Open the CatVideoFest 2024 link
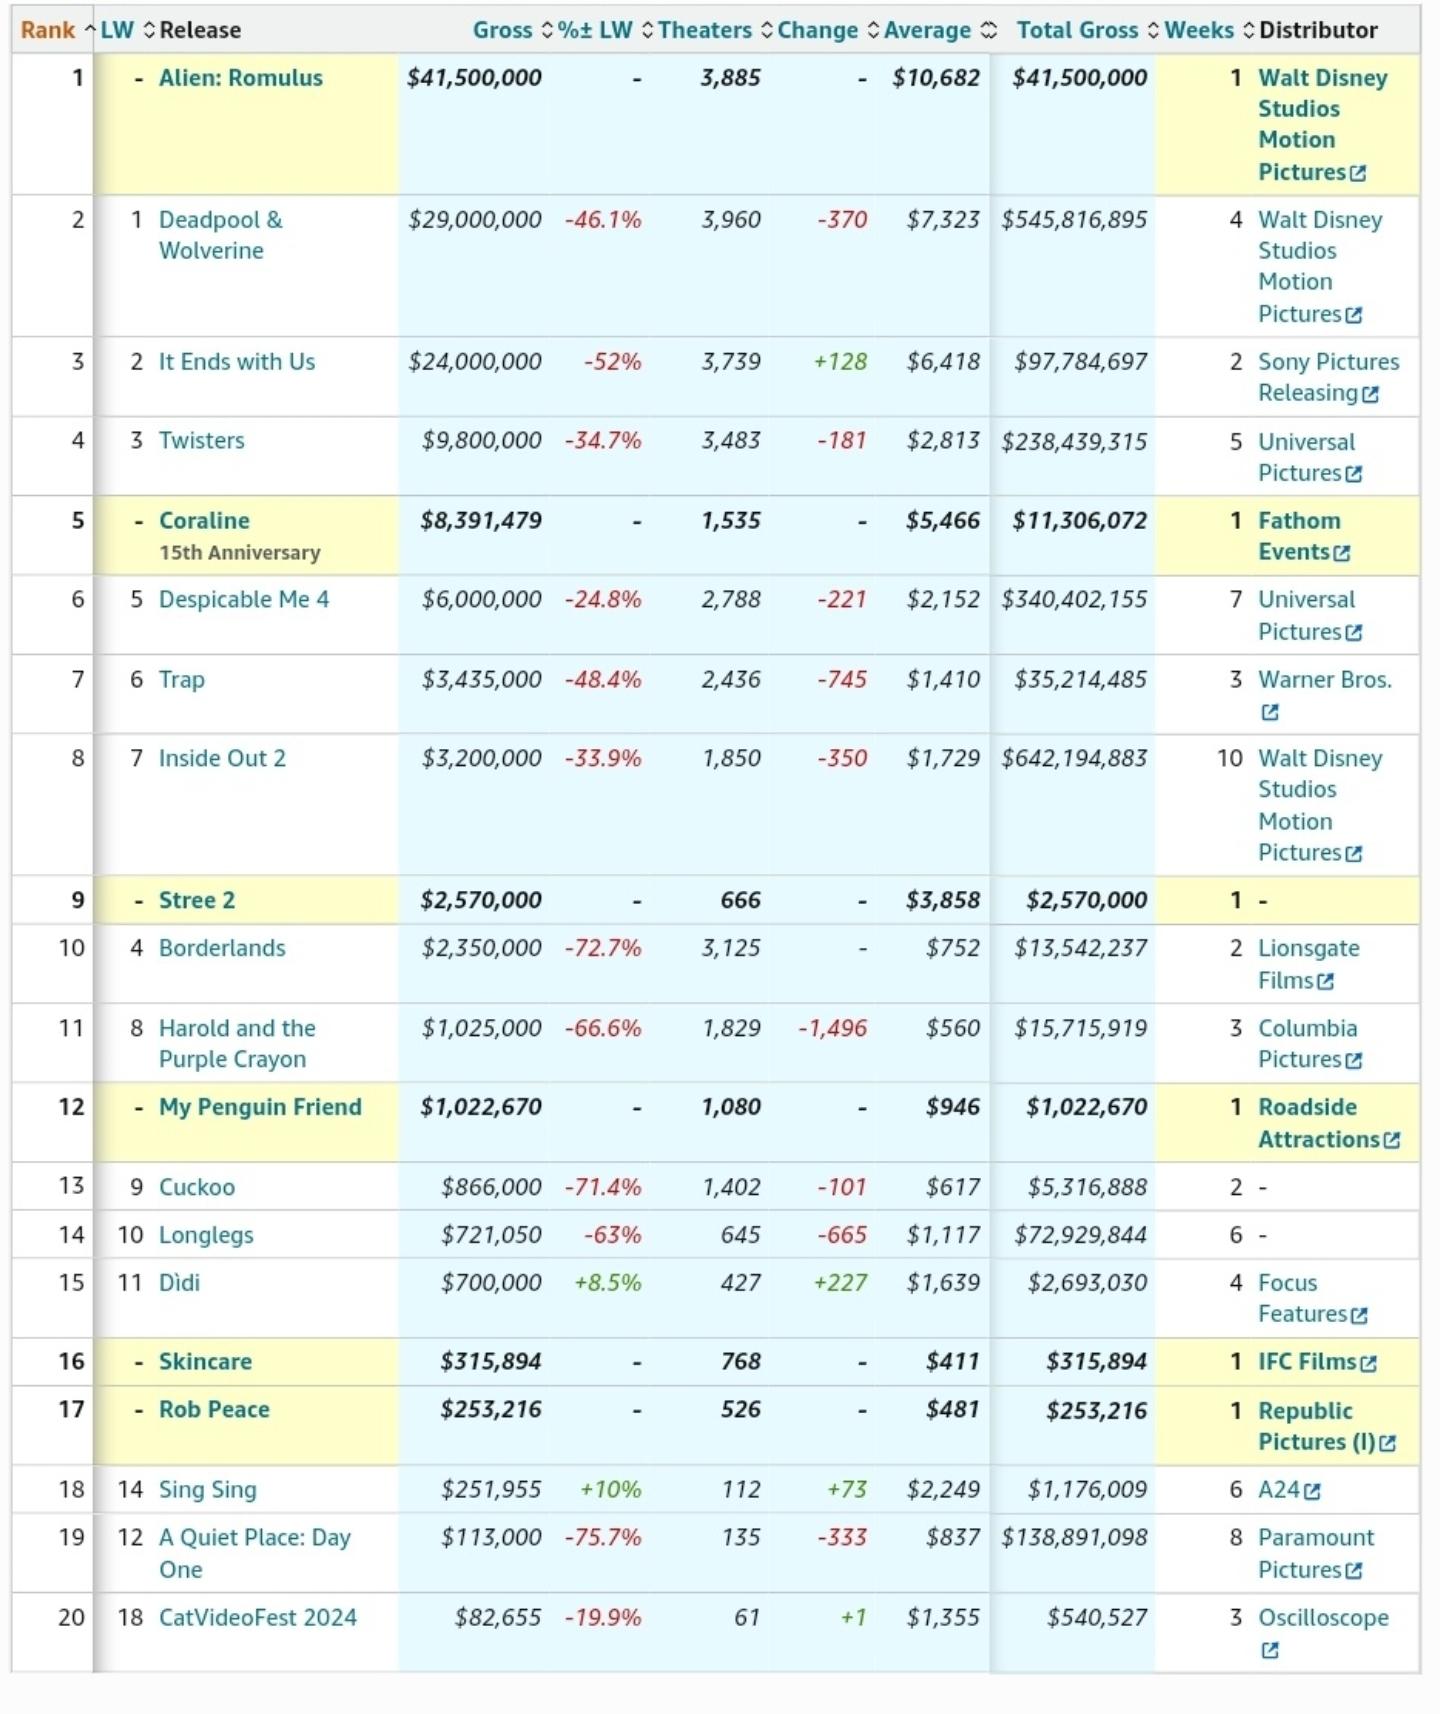The image size is (1440, 1714). [258, 1618]
